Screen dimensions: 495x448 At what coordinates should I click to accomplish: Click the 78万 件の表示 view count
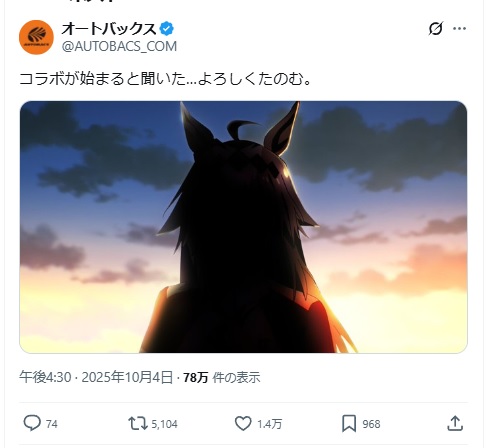tap(222, 377)
